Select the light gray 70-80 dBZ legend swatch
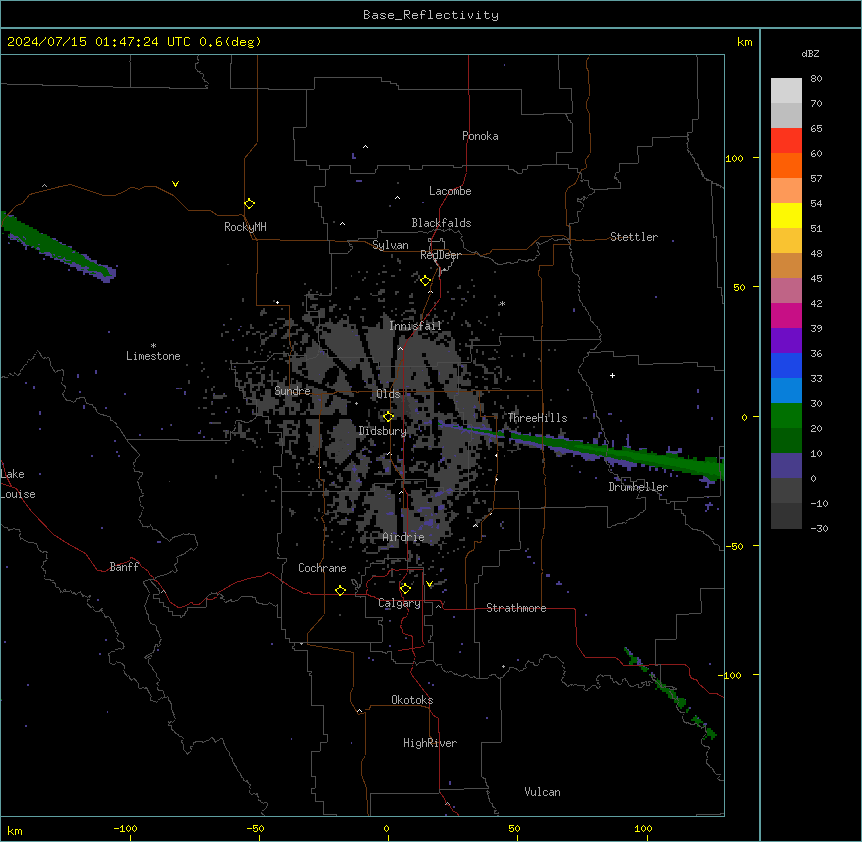This screenshot has width=862, height=842. tap(786, 91)
